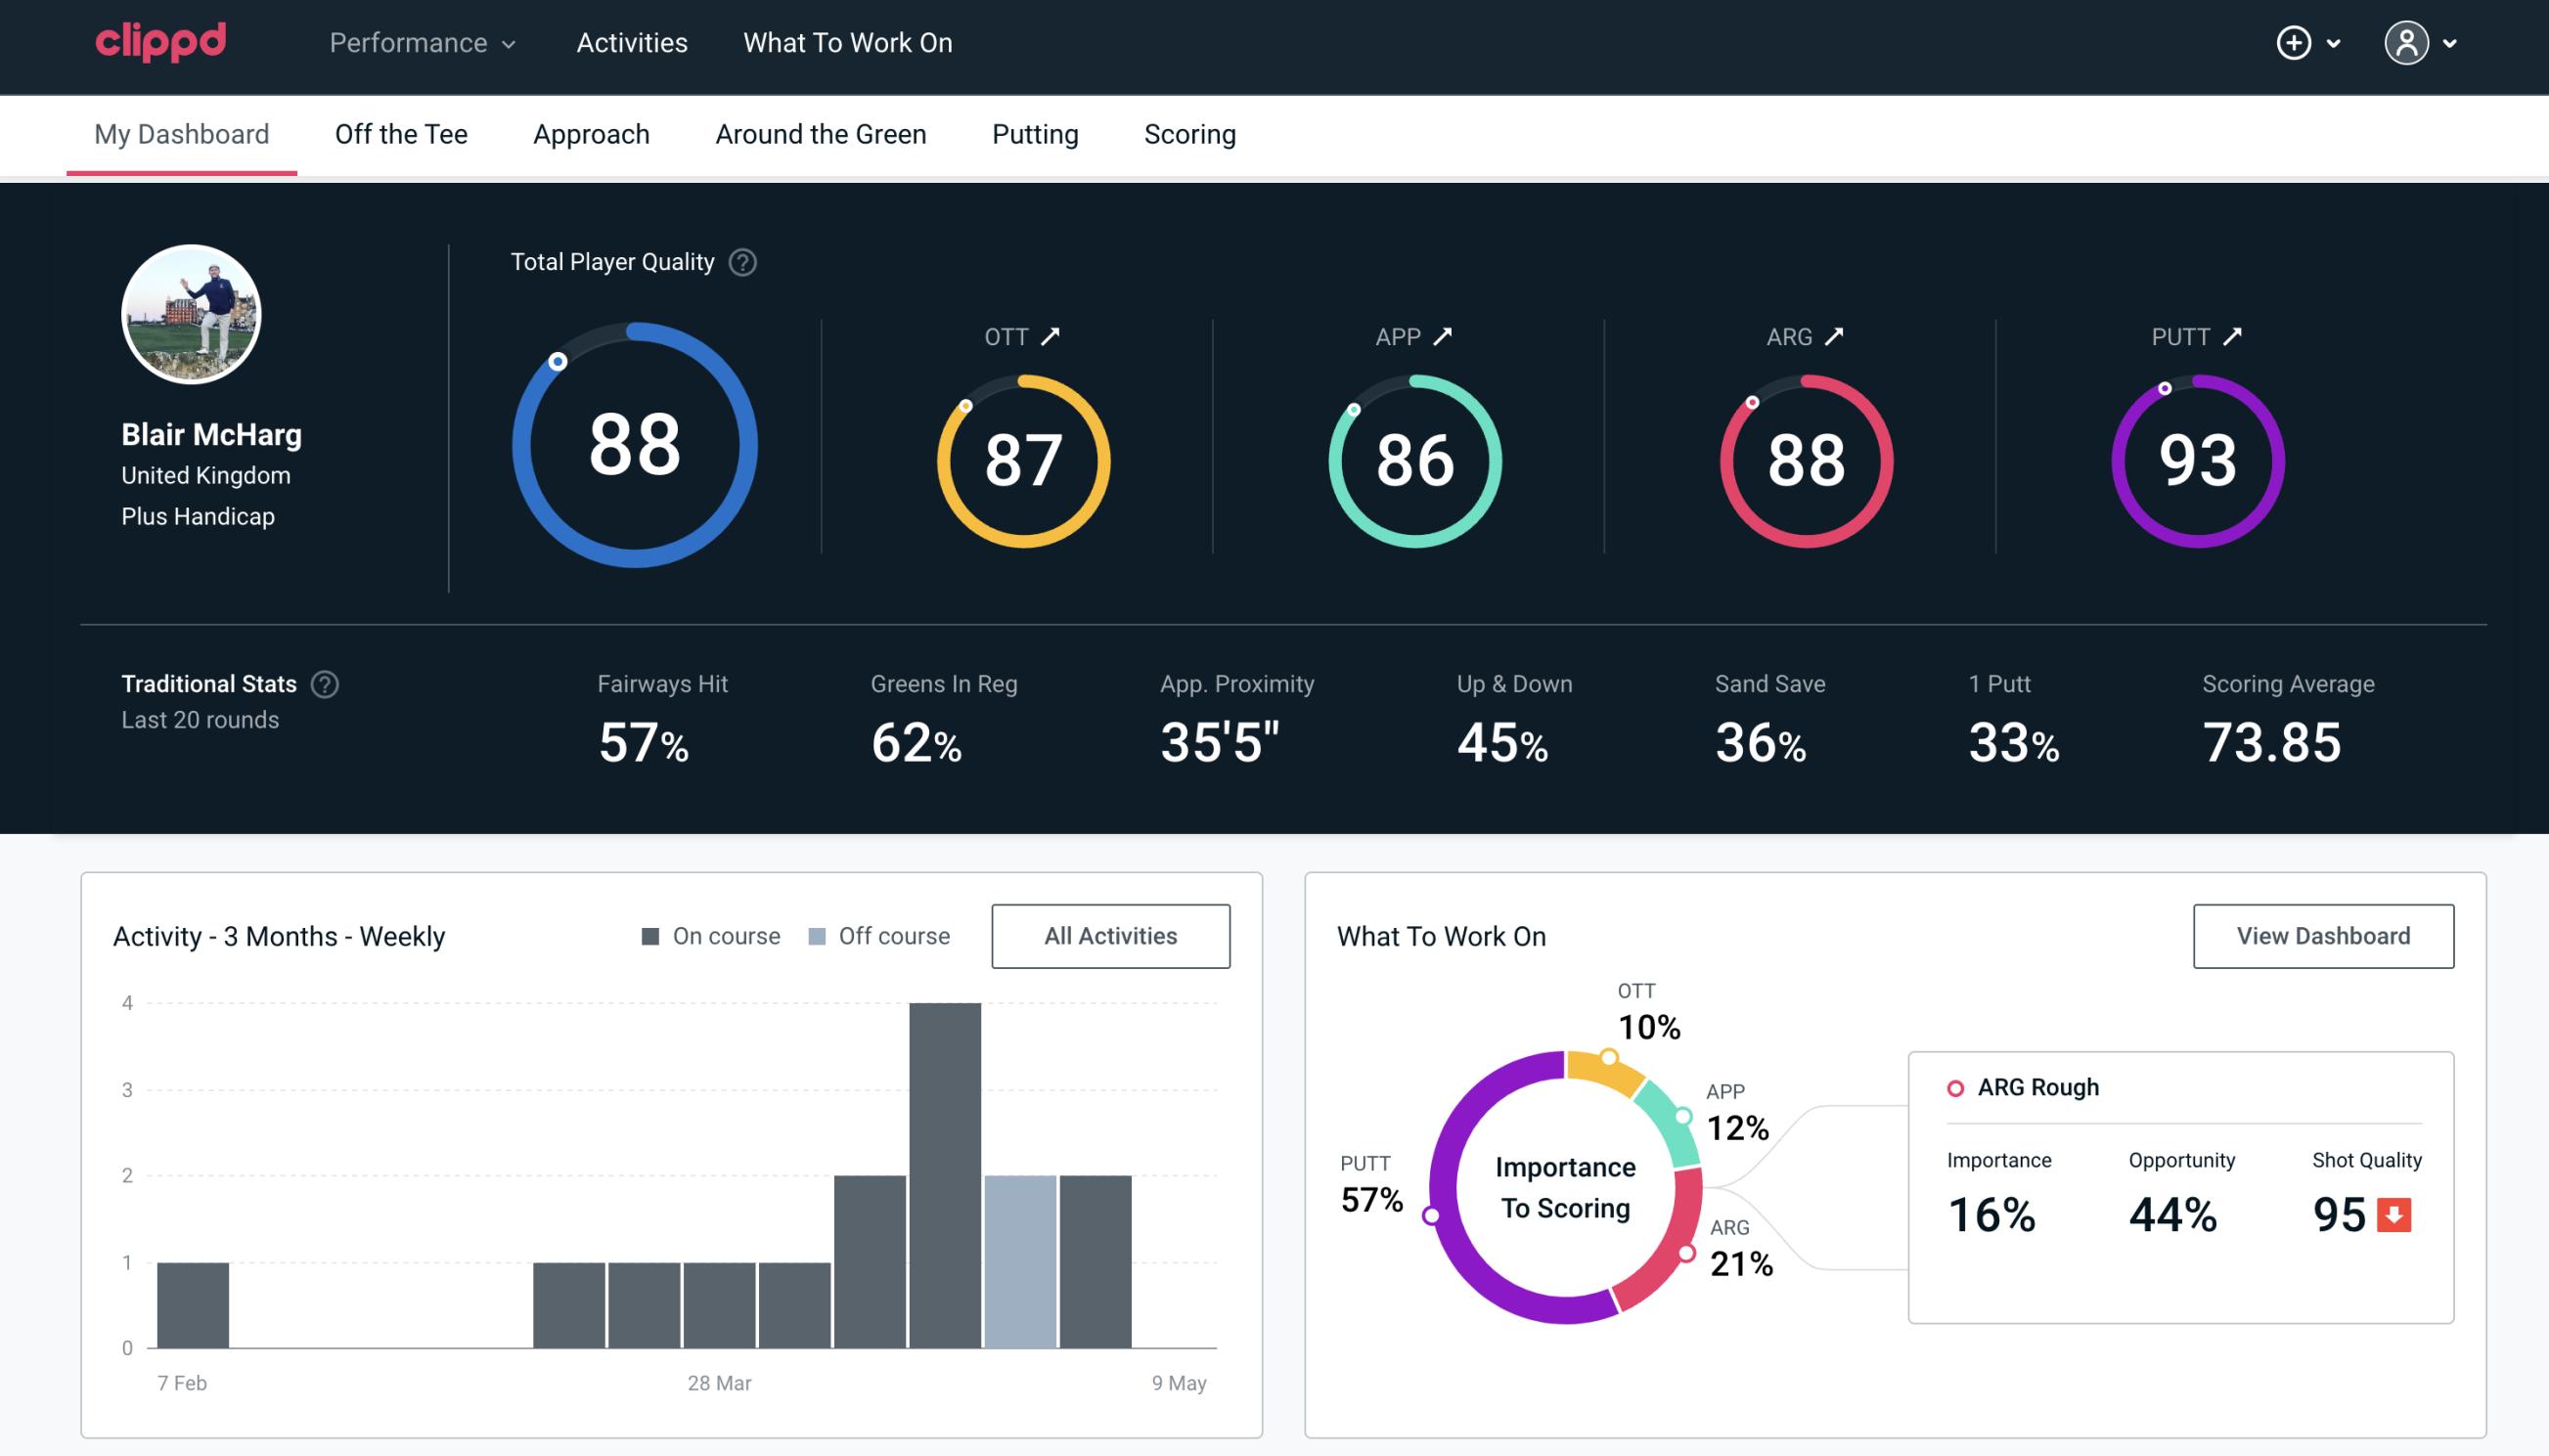Click the Total Player Quality help icon
Image resolution: width=2549 pixels, height=1456 pixels.
click(740, 262)
